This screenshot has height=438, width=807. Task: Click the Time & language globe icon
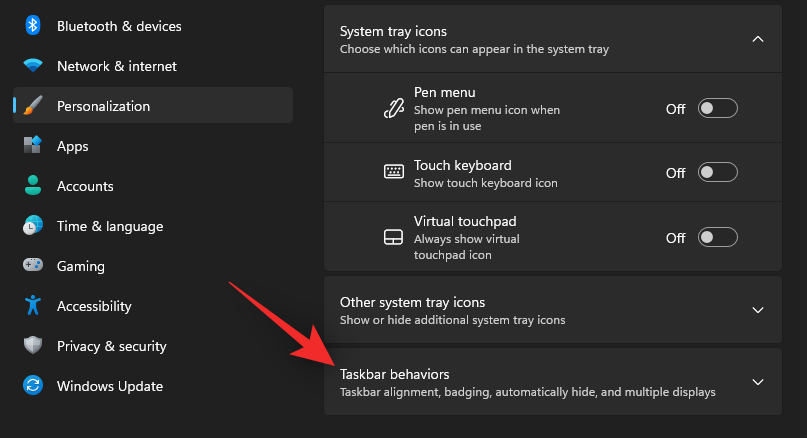(x=33, y=226)
